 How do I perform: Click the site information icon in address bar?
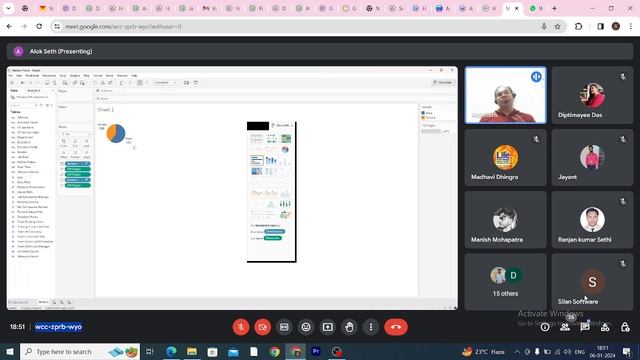pos(57,27)
